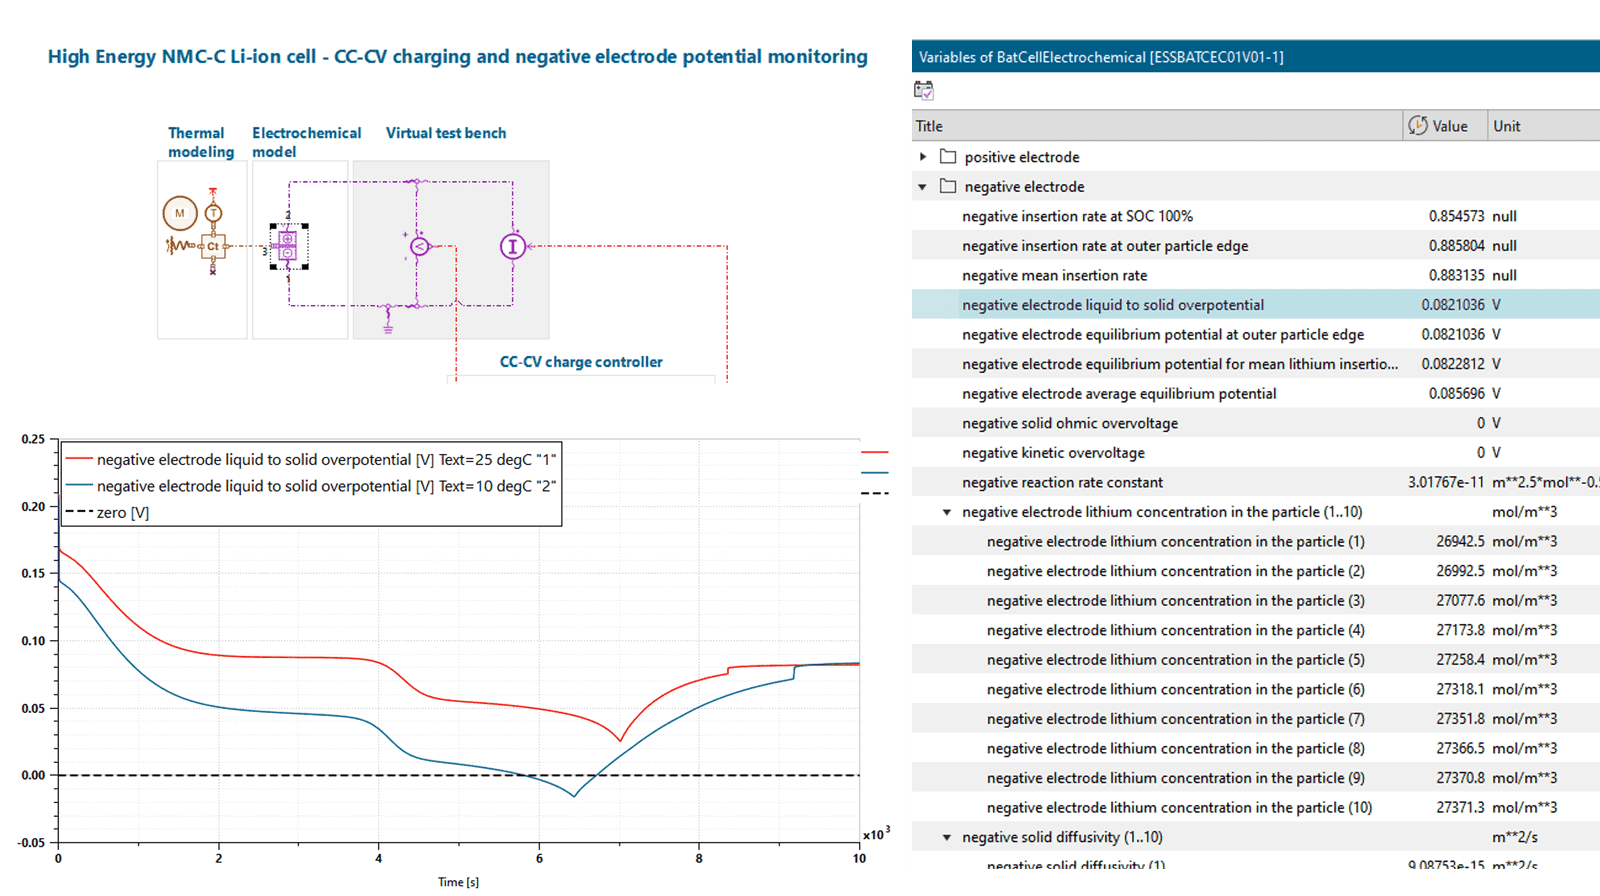The width and height of the screenshot is (1600, 896).
Task: Select lithium concentration in the particle (5) row
Action: pos(1256,659)
